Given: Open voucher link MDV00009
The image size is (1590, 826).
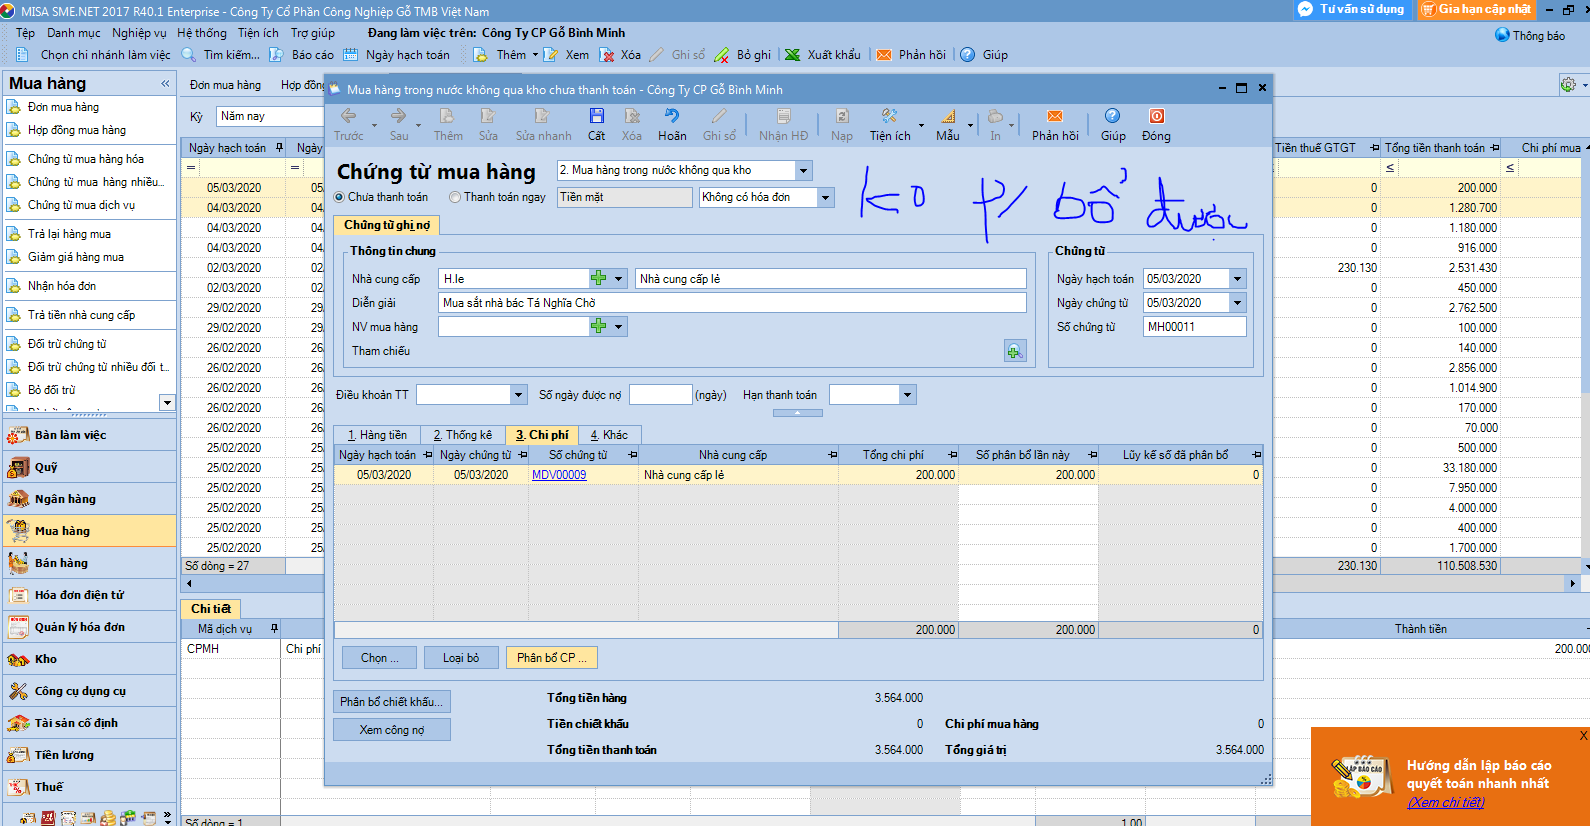Looking at the screenshot, I should (x=559, y=475).
